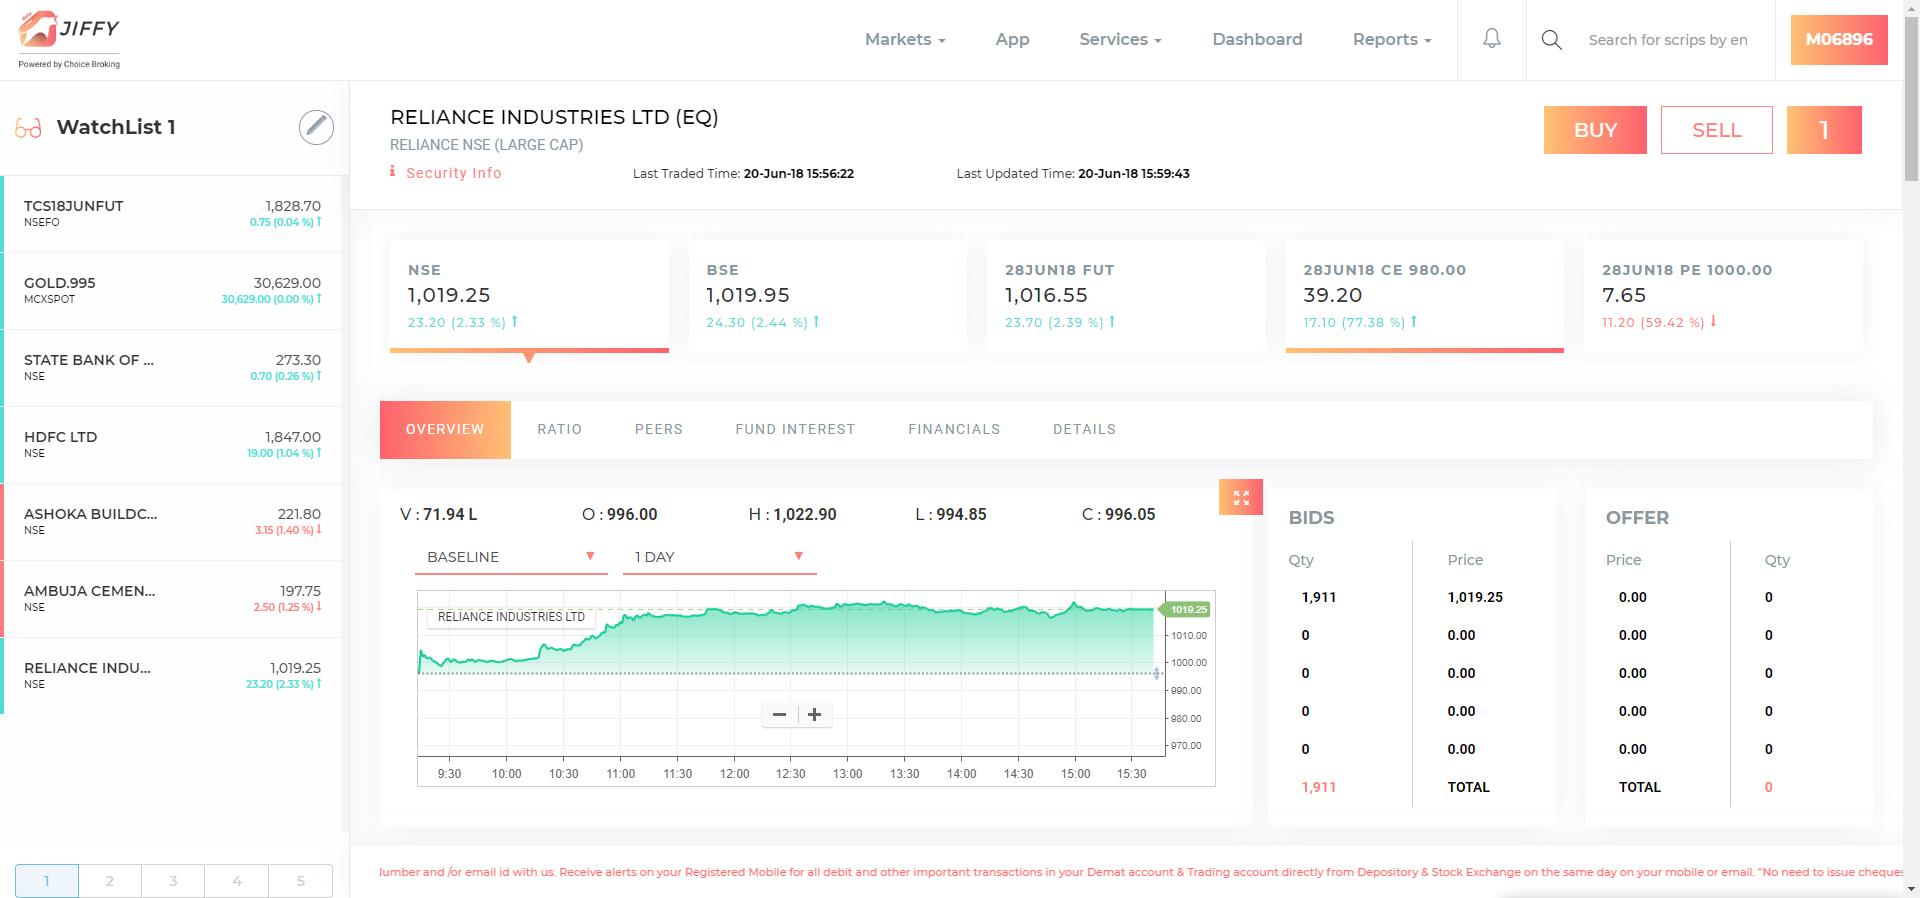Expand the chart to fullscreen
This screenshot has width=1920, height=898.
1241,497
